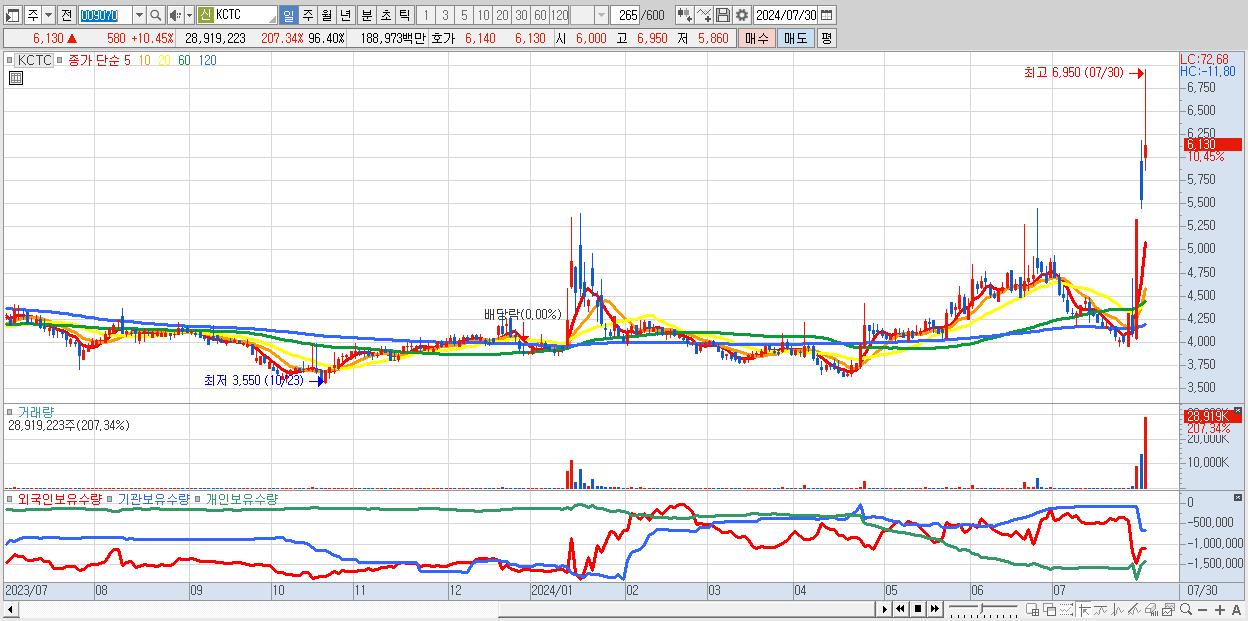
Task: Click the '매수' buy button
Action: [x=757, y=38]
